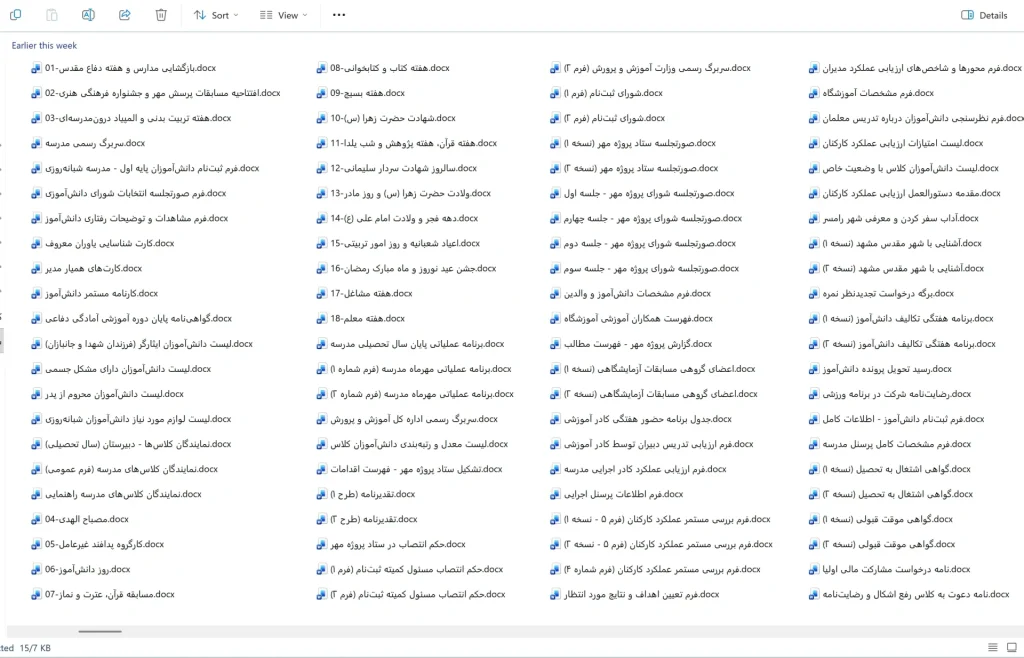Screen dimensions: 1024x658
Task: Click the Word icon beside 'سربرگ رسمی مدرسه.docx'
Action: (x=37, y=144)
